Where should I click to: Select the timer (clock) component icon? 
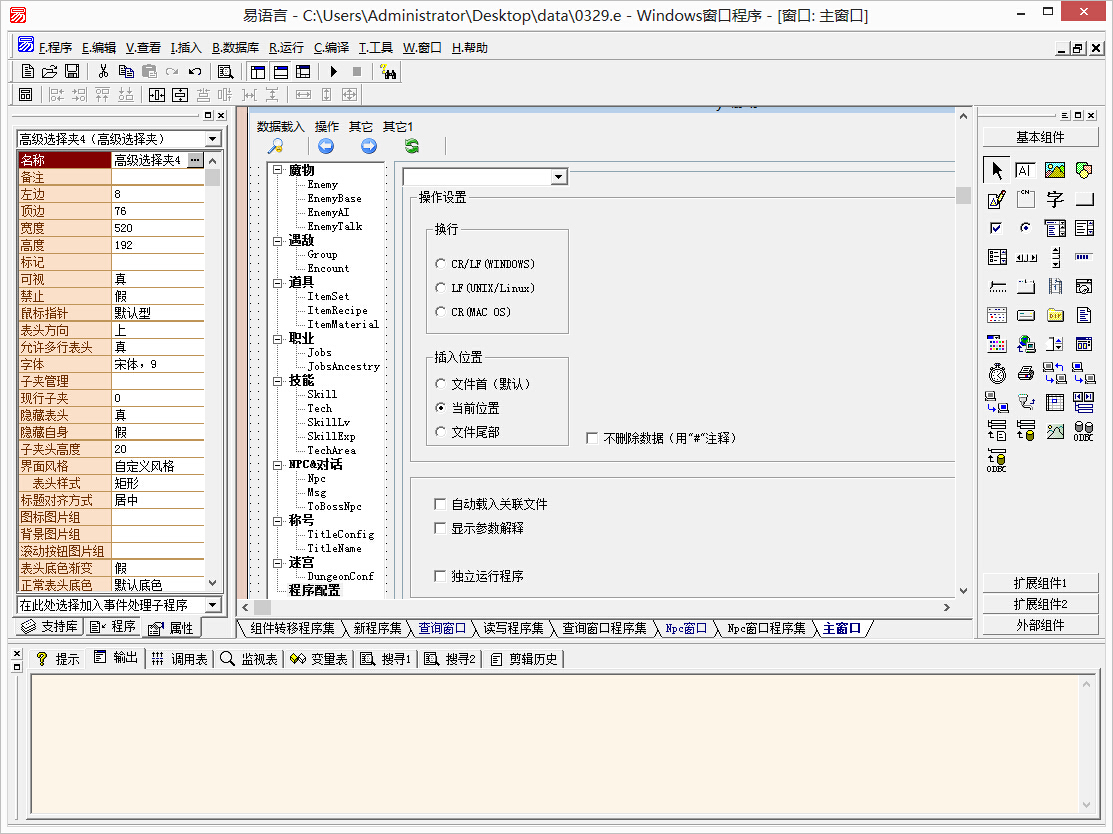pos(997,374)
